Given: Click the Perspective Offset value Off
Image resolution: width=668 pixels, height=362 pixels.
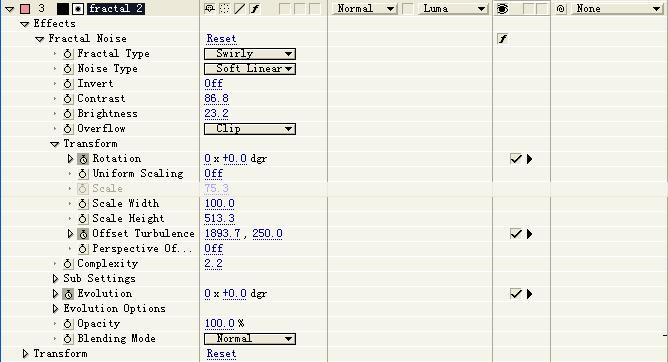Looking at the screenshot, I should pyautogui.click(x=213, y=249).
